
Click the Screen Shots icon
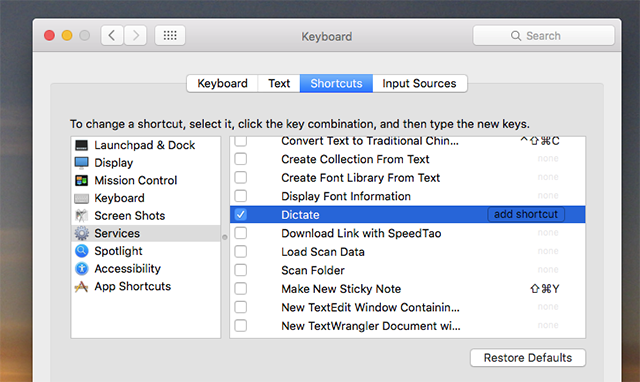82,215
